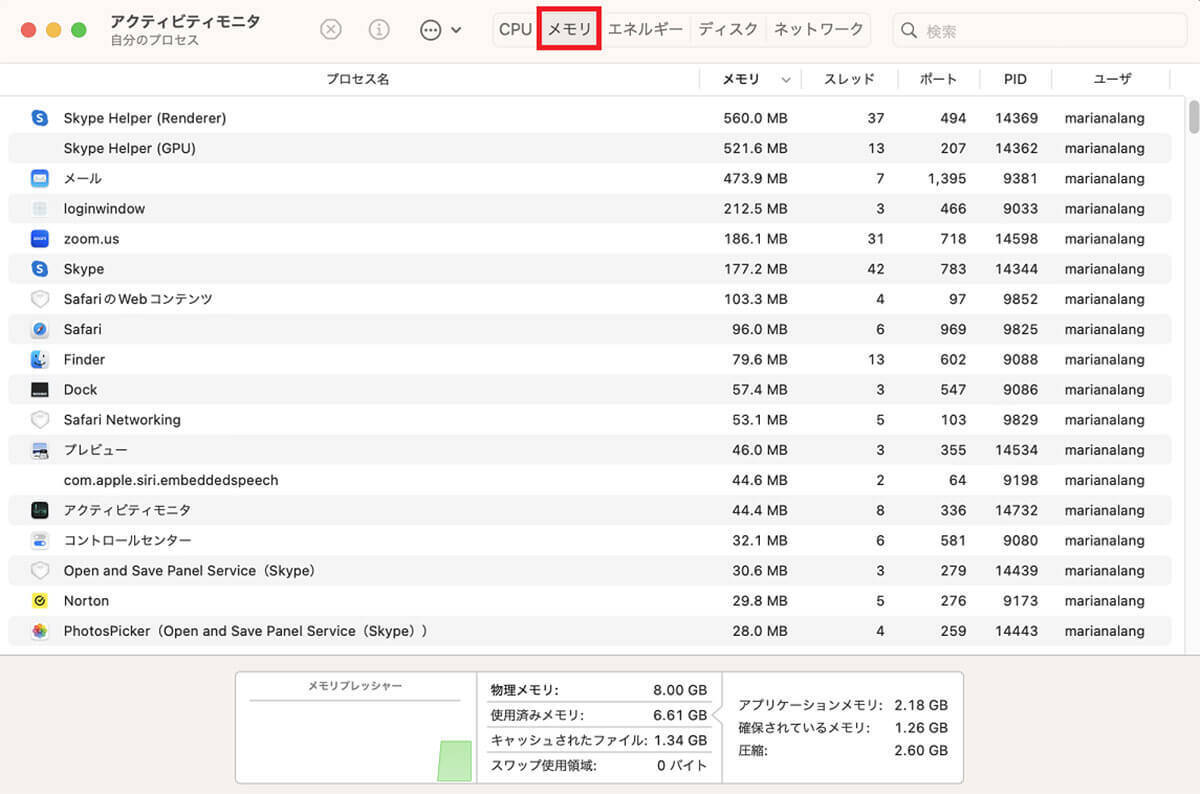Click the Safari compass icon
The image size is (1200, 794).
[40, 329]
